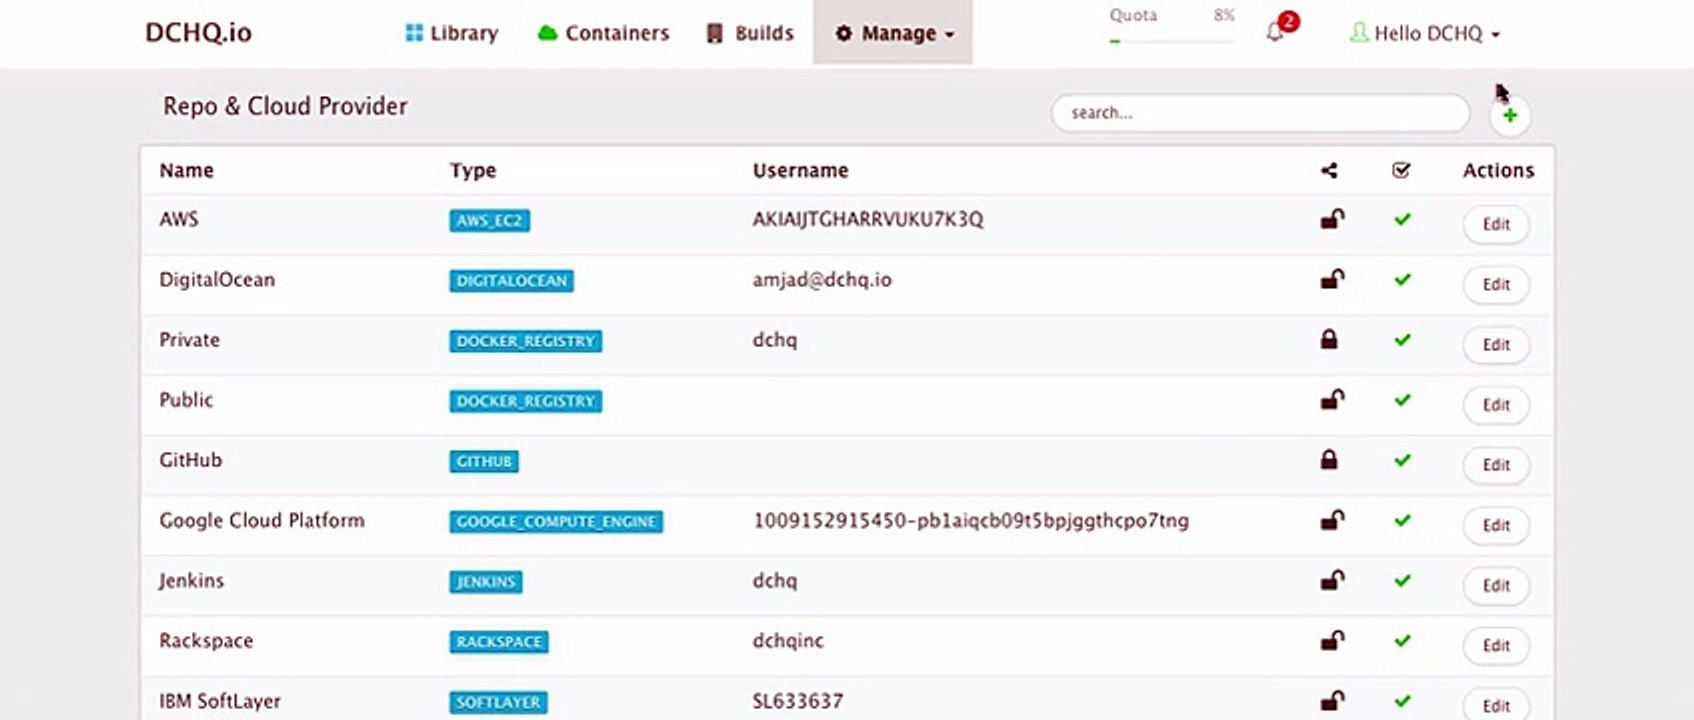Image resolution: width=1694 pixels, height=720 pixels.
Task: Click the Type column header
Action: [473, 171]
